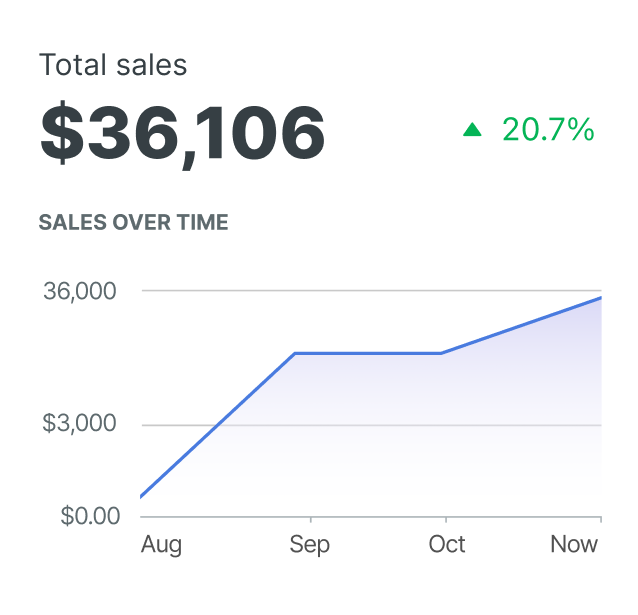
Task: Click the line's starting point at bottom left
Action: 141,496
